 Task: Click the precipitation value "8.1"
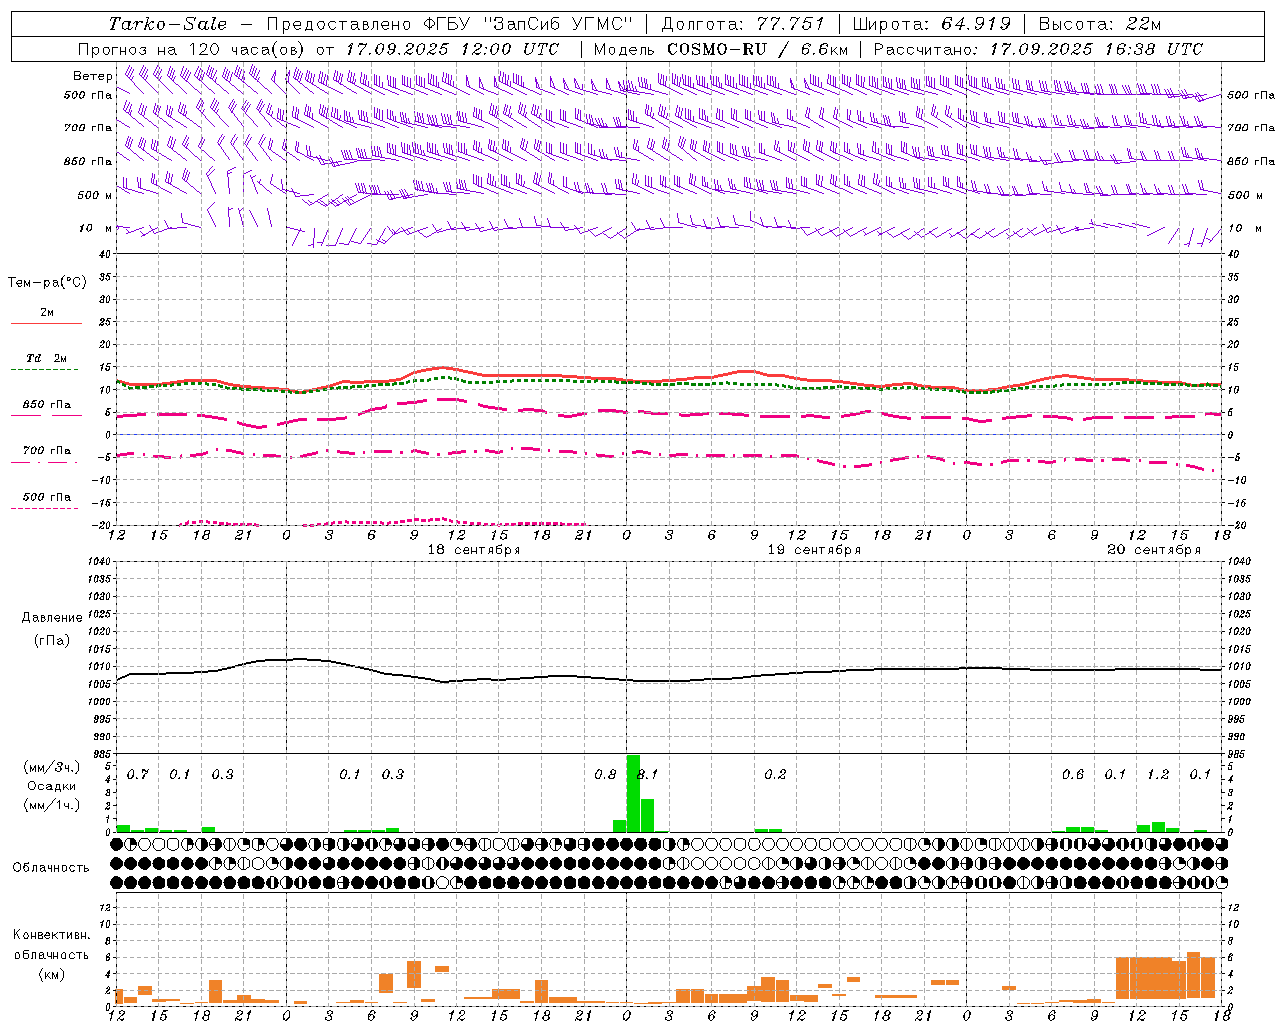point(648,775)
